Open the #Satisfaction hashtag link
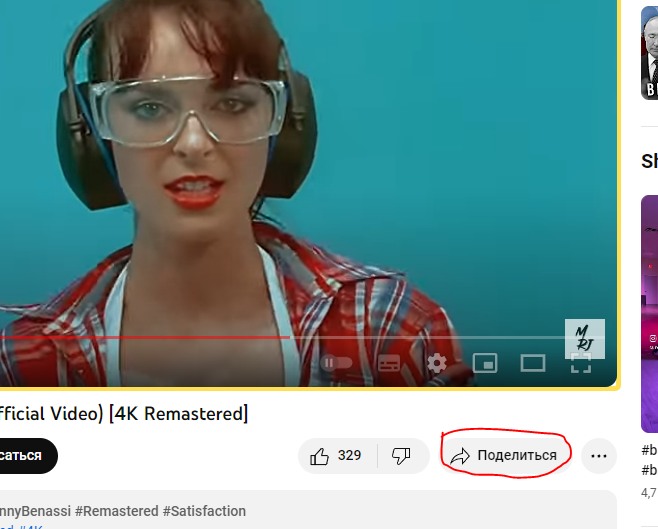 coord(204,511)
